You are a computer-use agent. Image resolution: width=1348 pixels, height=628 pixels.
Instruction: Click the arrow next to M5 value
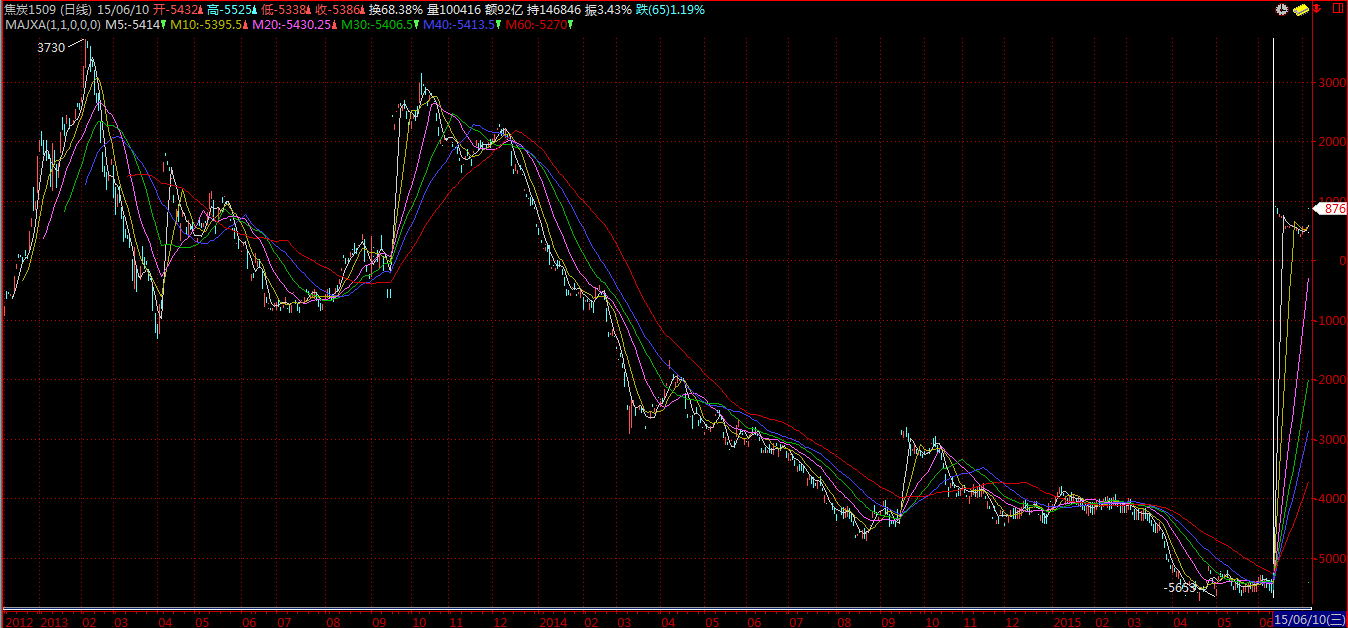(x=164, y=24)
